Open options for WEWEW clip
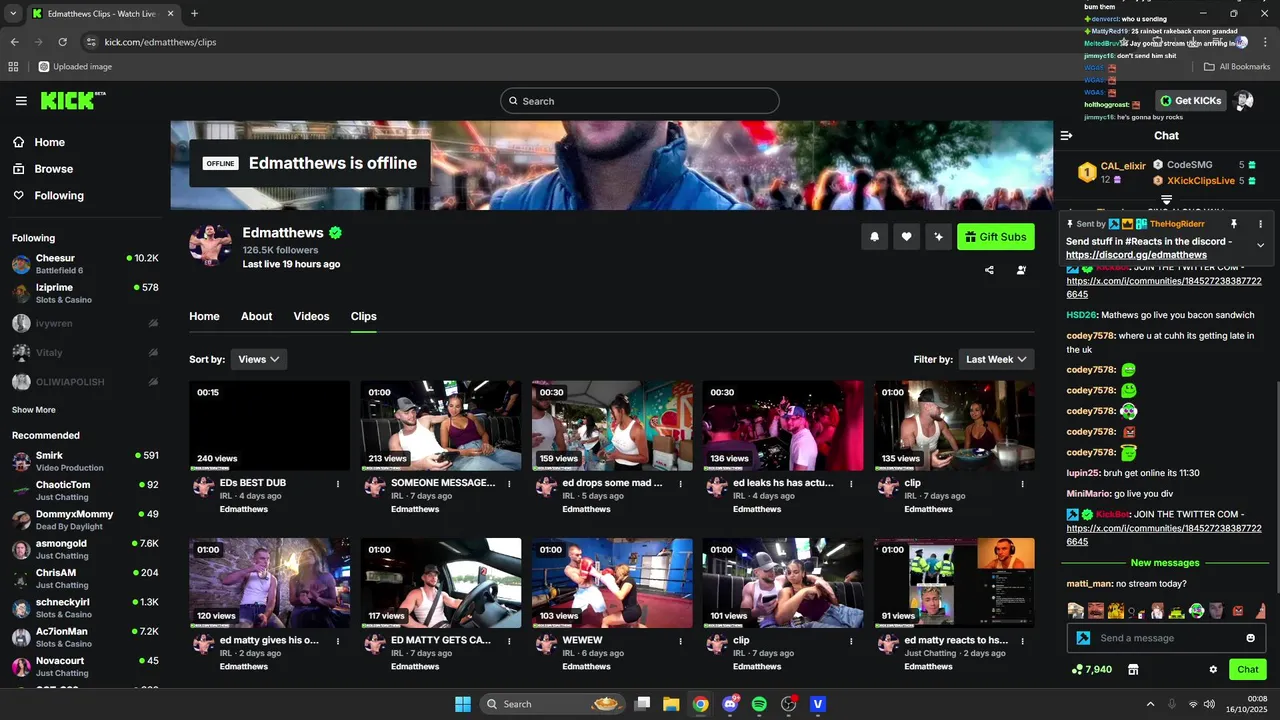This screenshot has height=720, width=1280. tap(680, 641)
